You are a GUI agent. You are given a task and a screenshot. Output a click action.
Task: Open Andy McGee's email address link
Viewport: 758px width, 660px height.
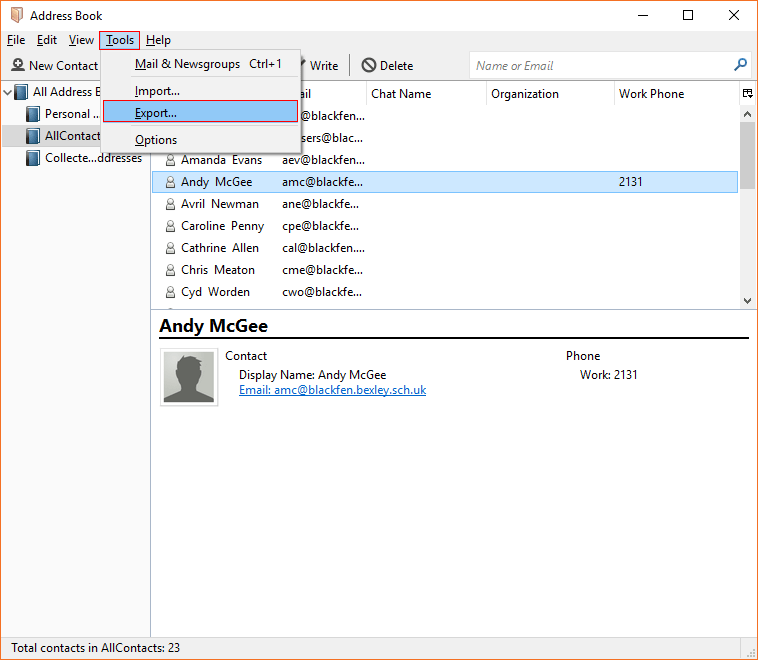[x=332, y=390]
